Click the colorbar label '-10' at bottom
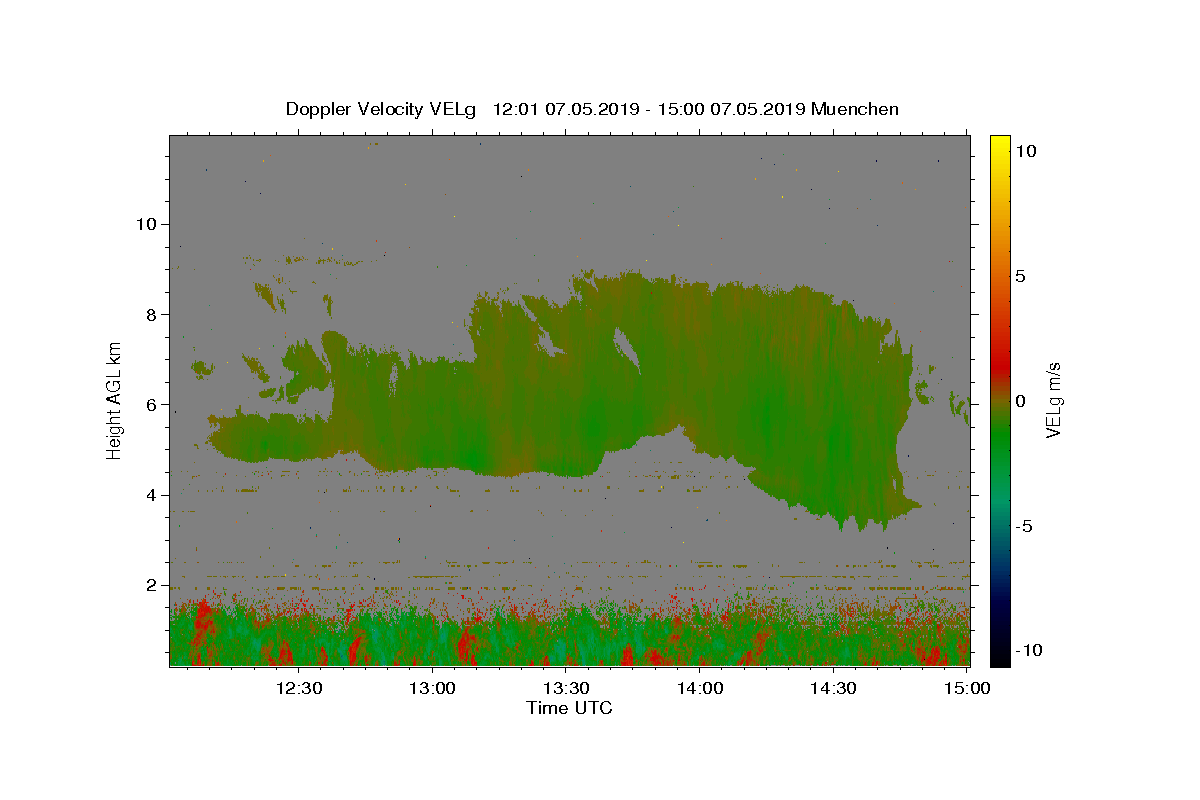The width and height of the screenshot is (1200, 800). point(1029,650)
